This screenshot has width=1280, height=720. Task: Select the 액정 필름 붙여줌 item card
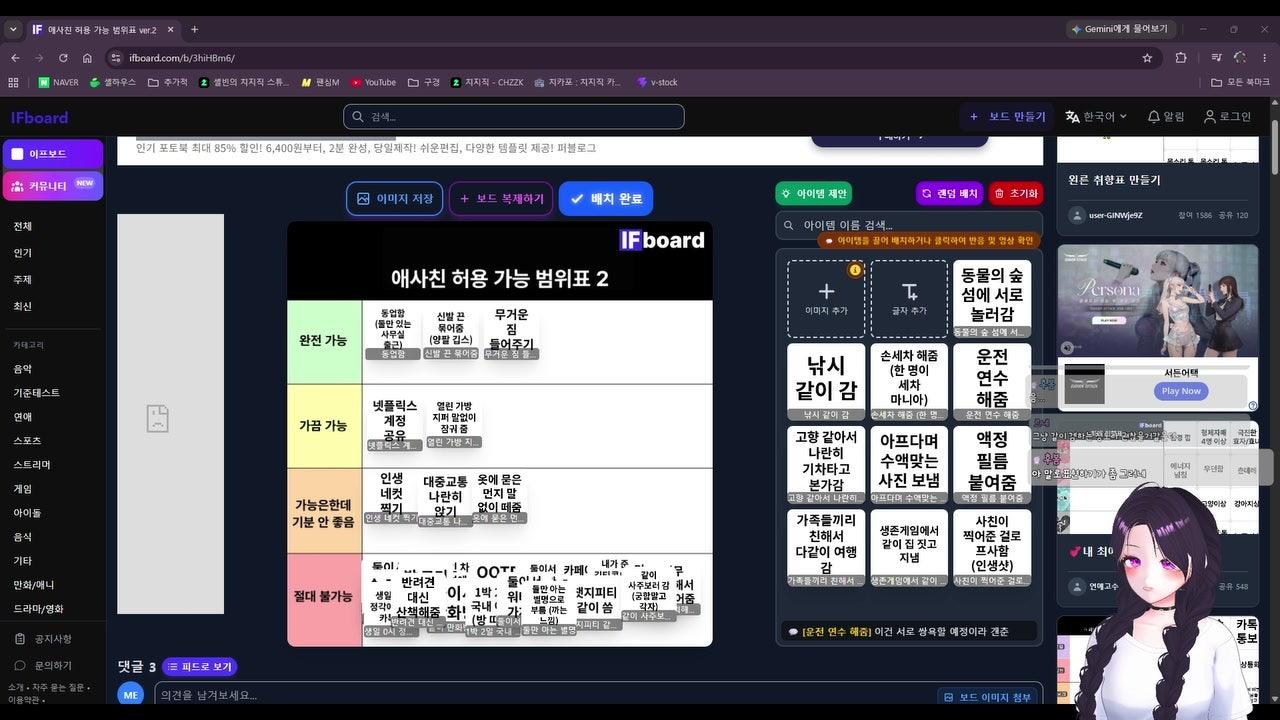(992, 465)
